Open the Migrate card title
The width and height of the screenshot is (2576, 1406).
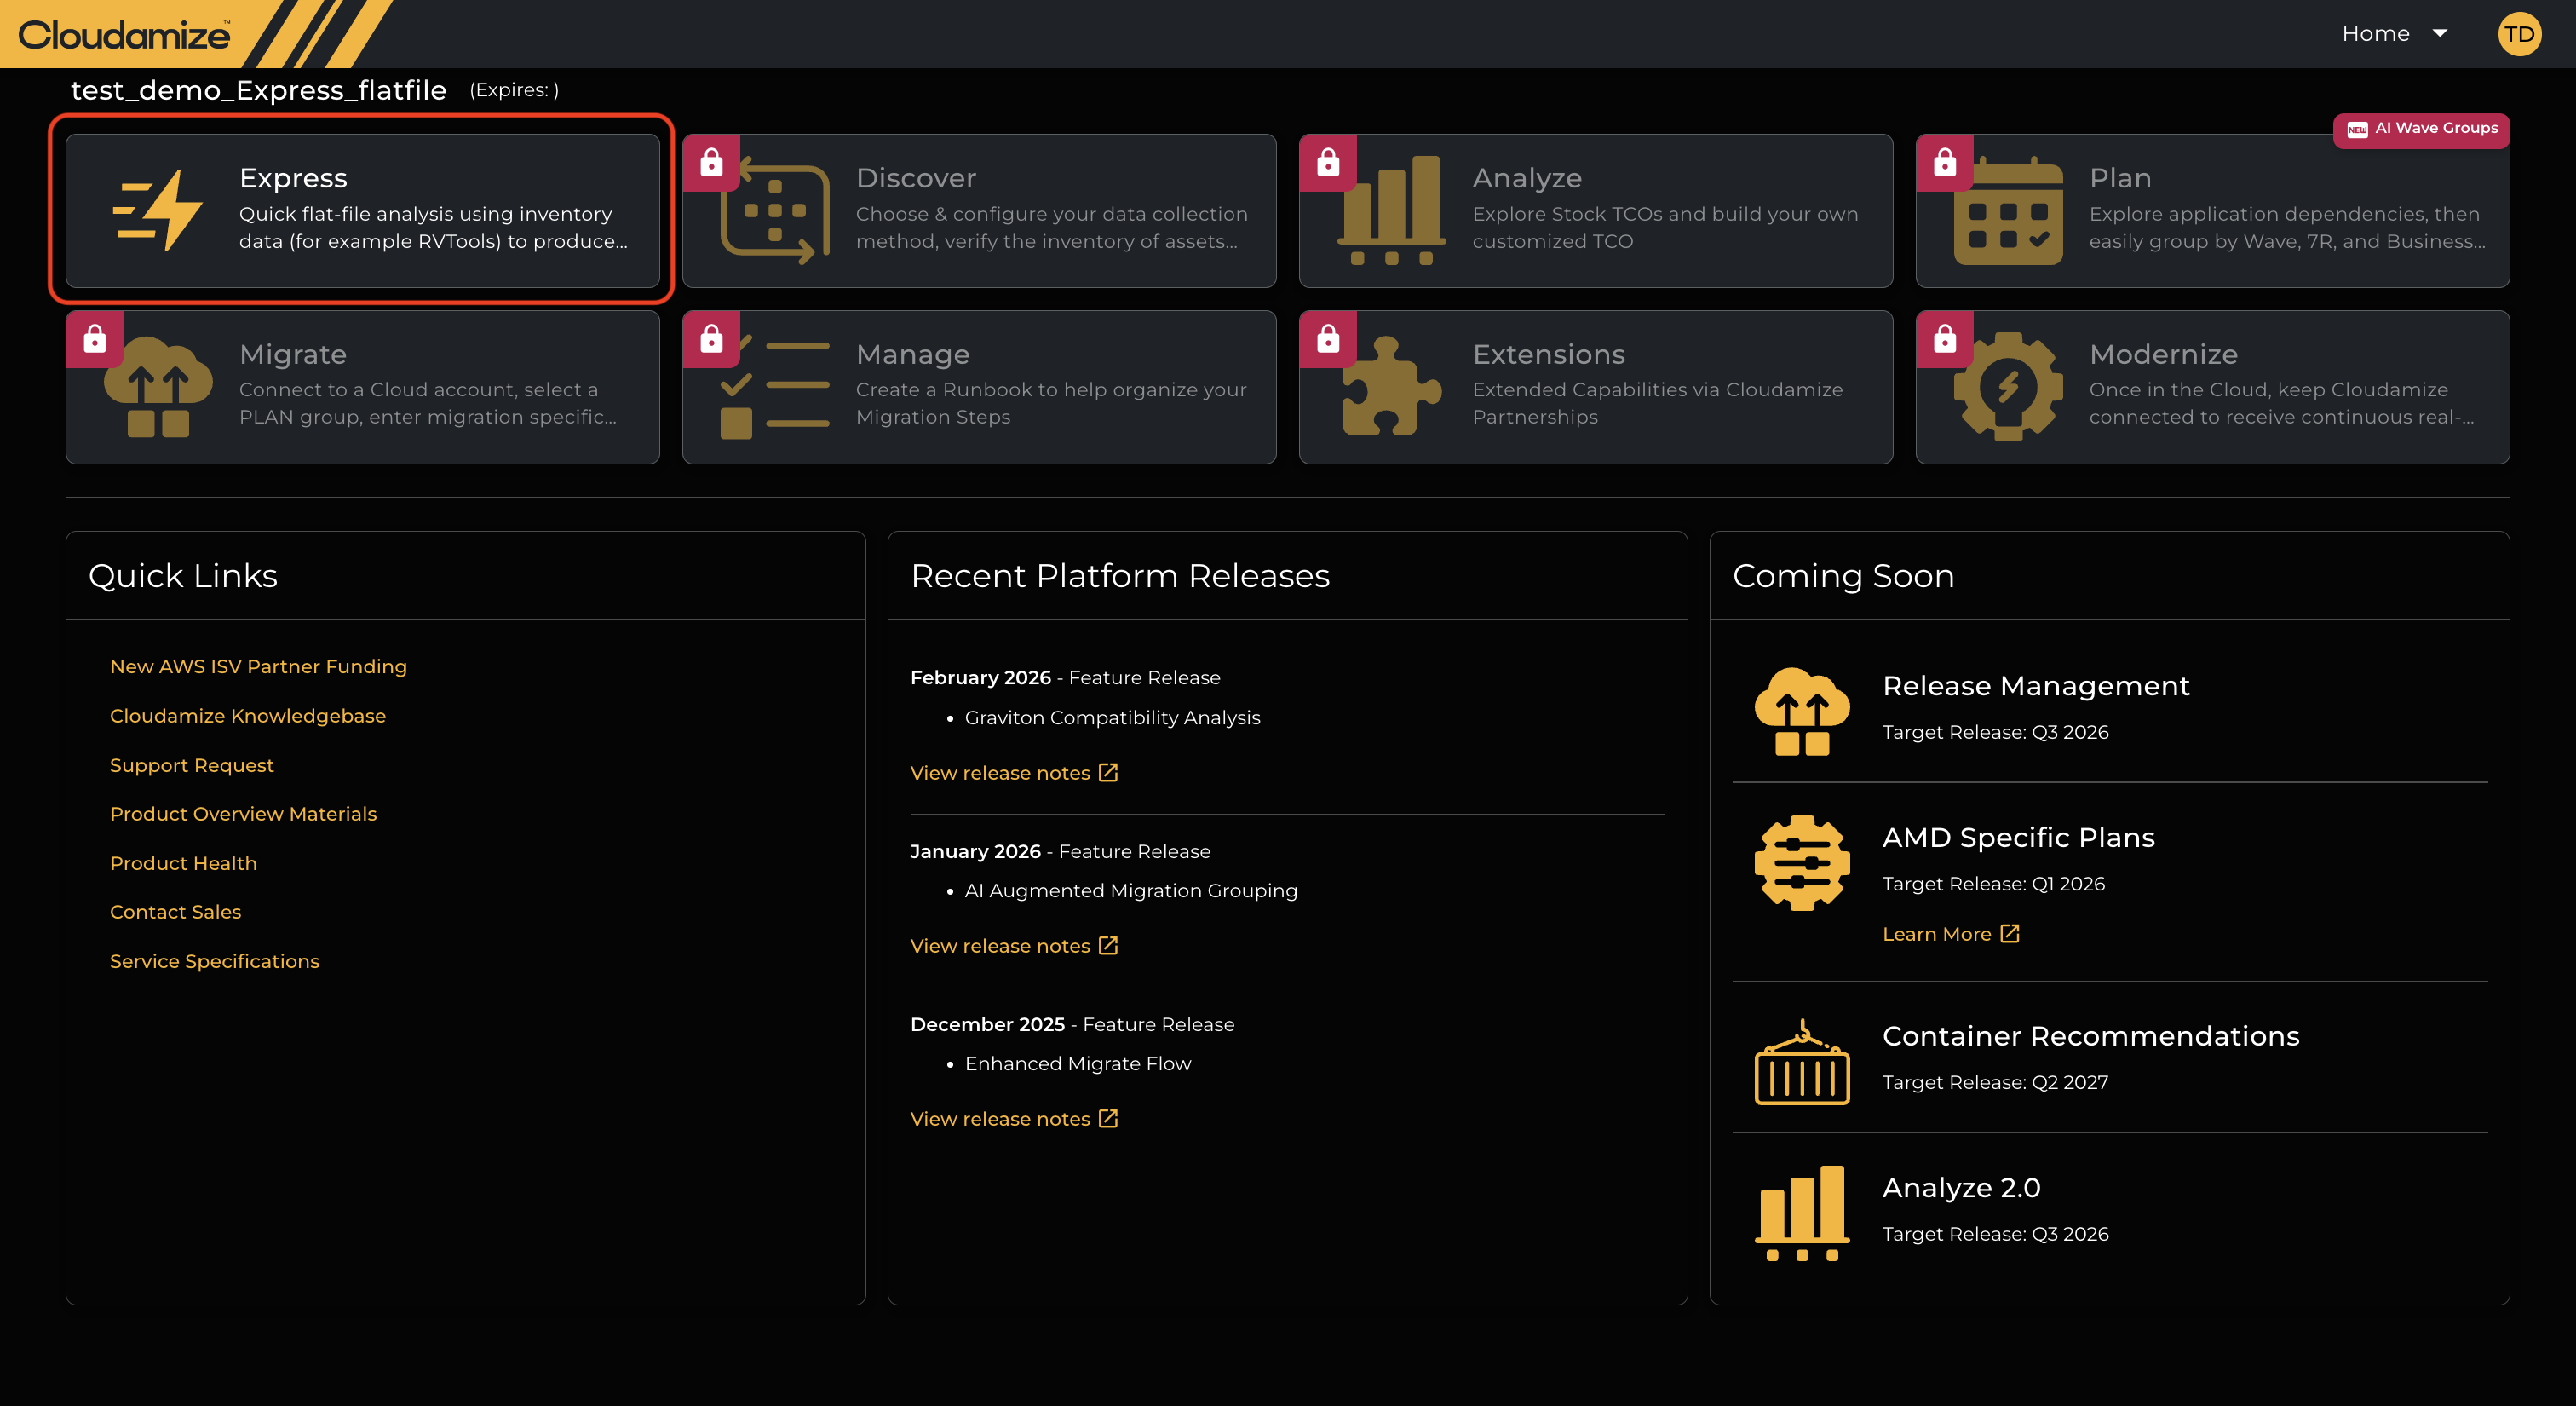[293, 354]
